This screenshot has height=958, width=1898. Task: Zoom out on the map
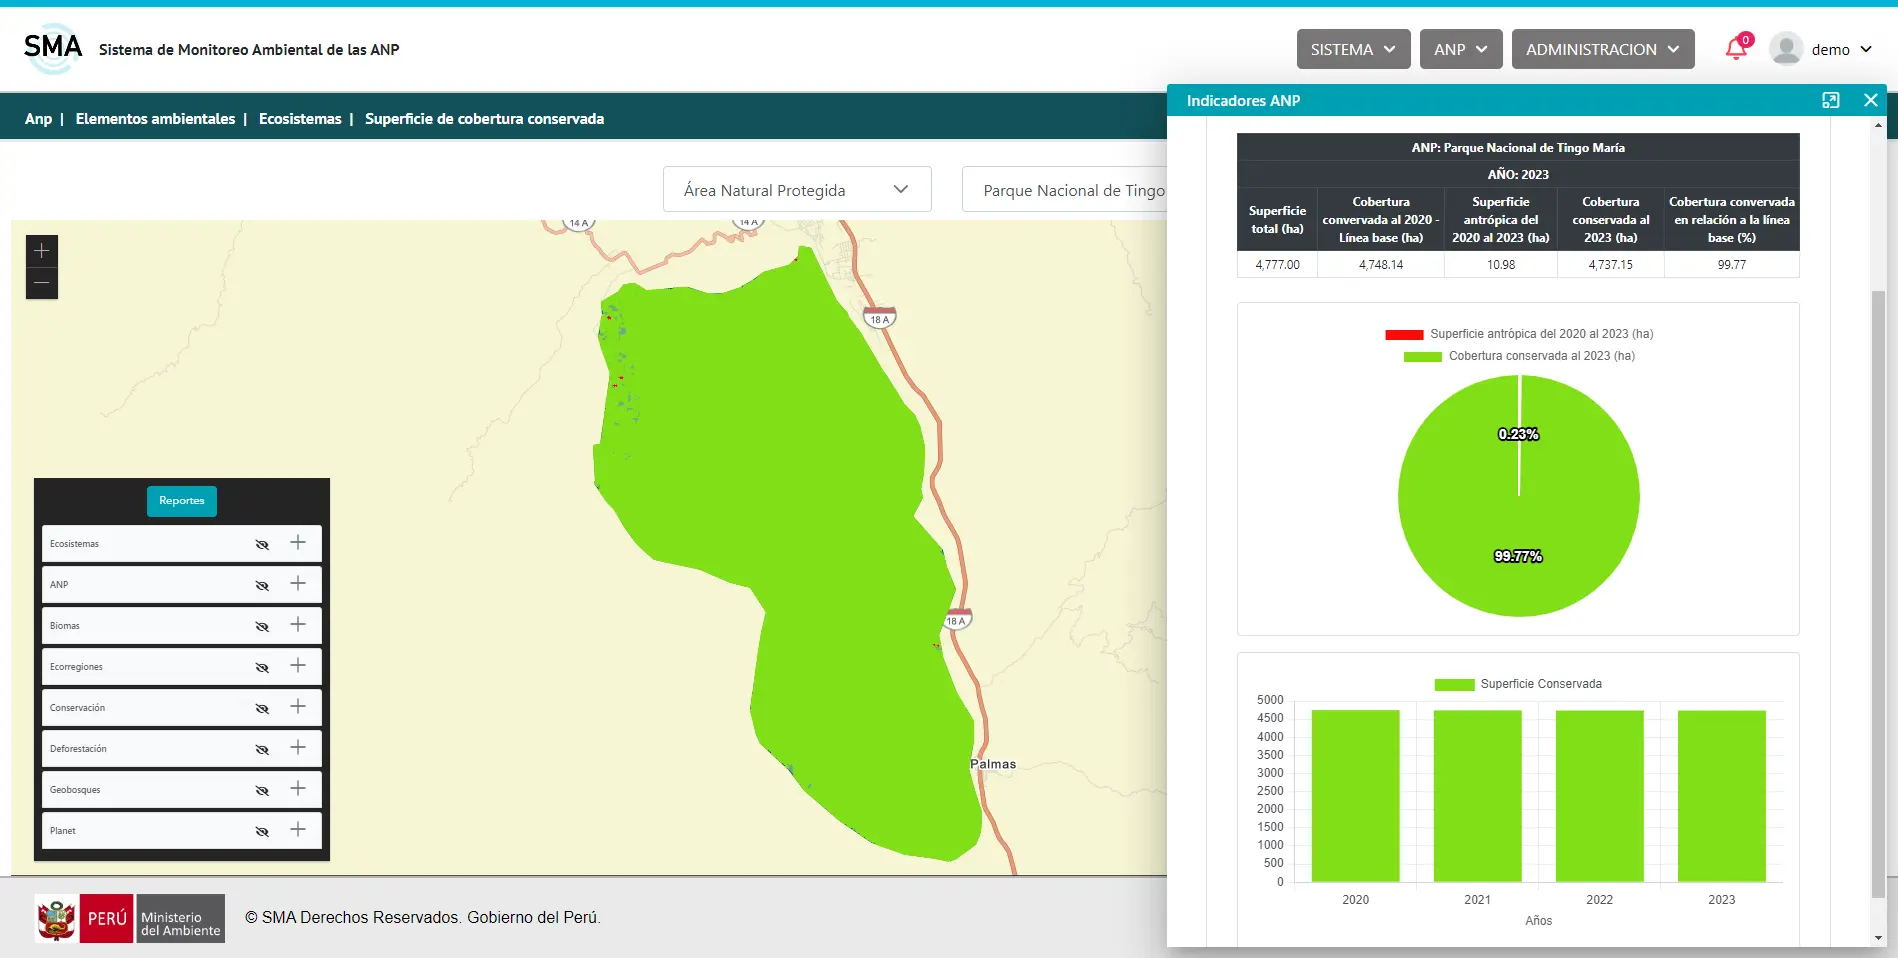tap(42, 283)
